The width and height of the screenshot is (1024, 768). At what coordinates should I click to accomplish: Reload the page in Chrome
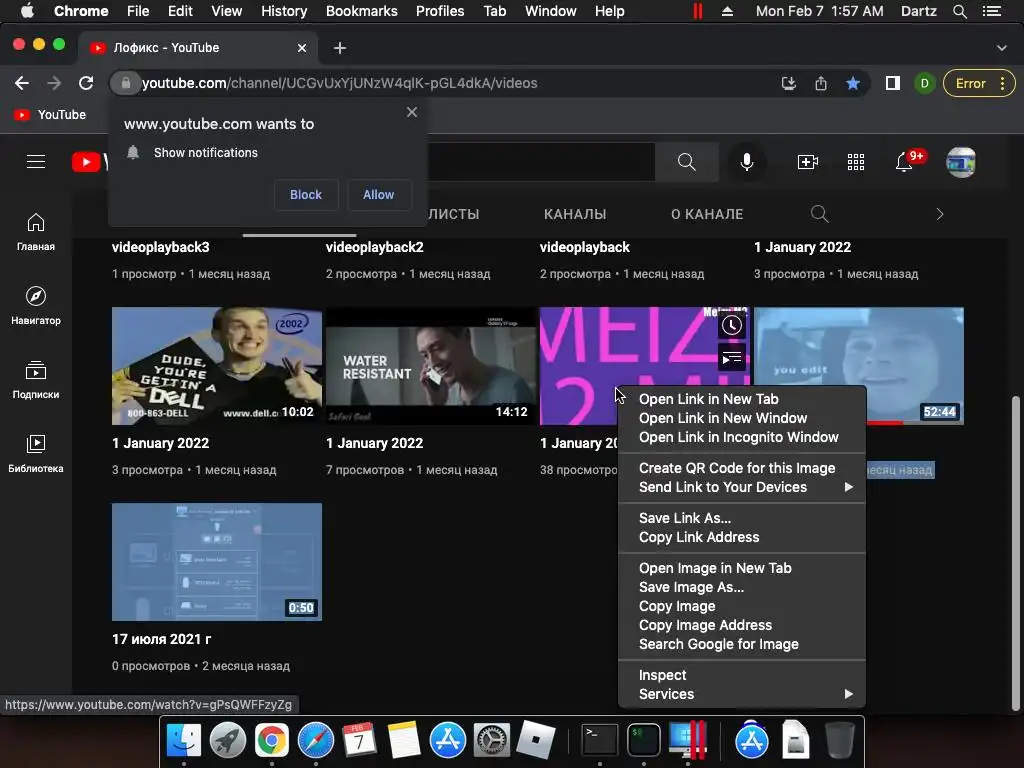coord(86,83)
